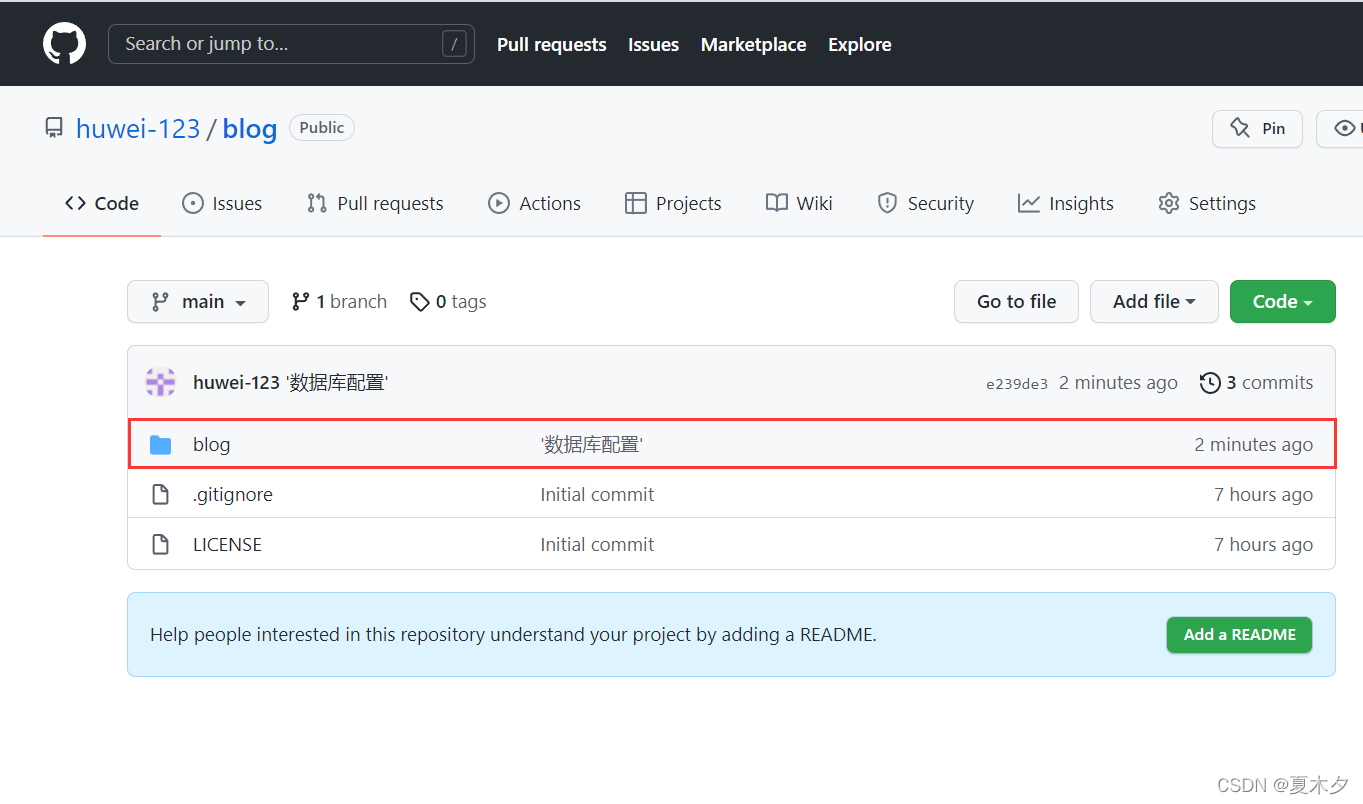
Task: Open the .gitignore file
Action: click(x=232, y=495)
